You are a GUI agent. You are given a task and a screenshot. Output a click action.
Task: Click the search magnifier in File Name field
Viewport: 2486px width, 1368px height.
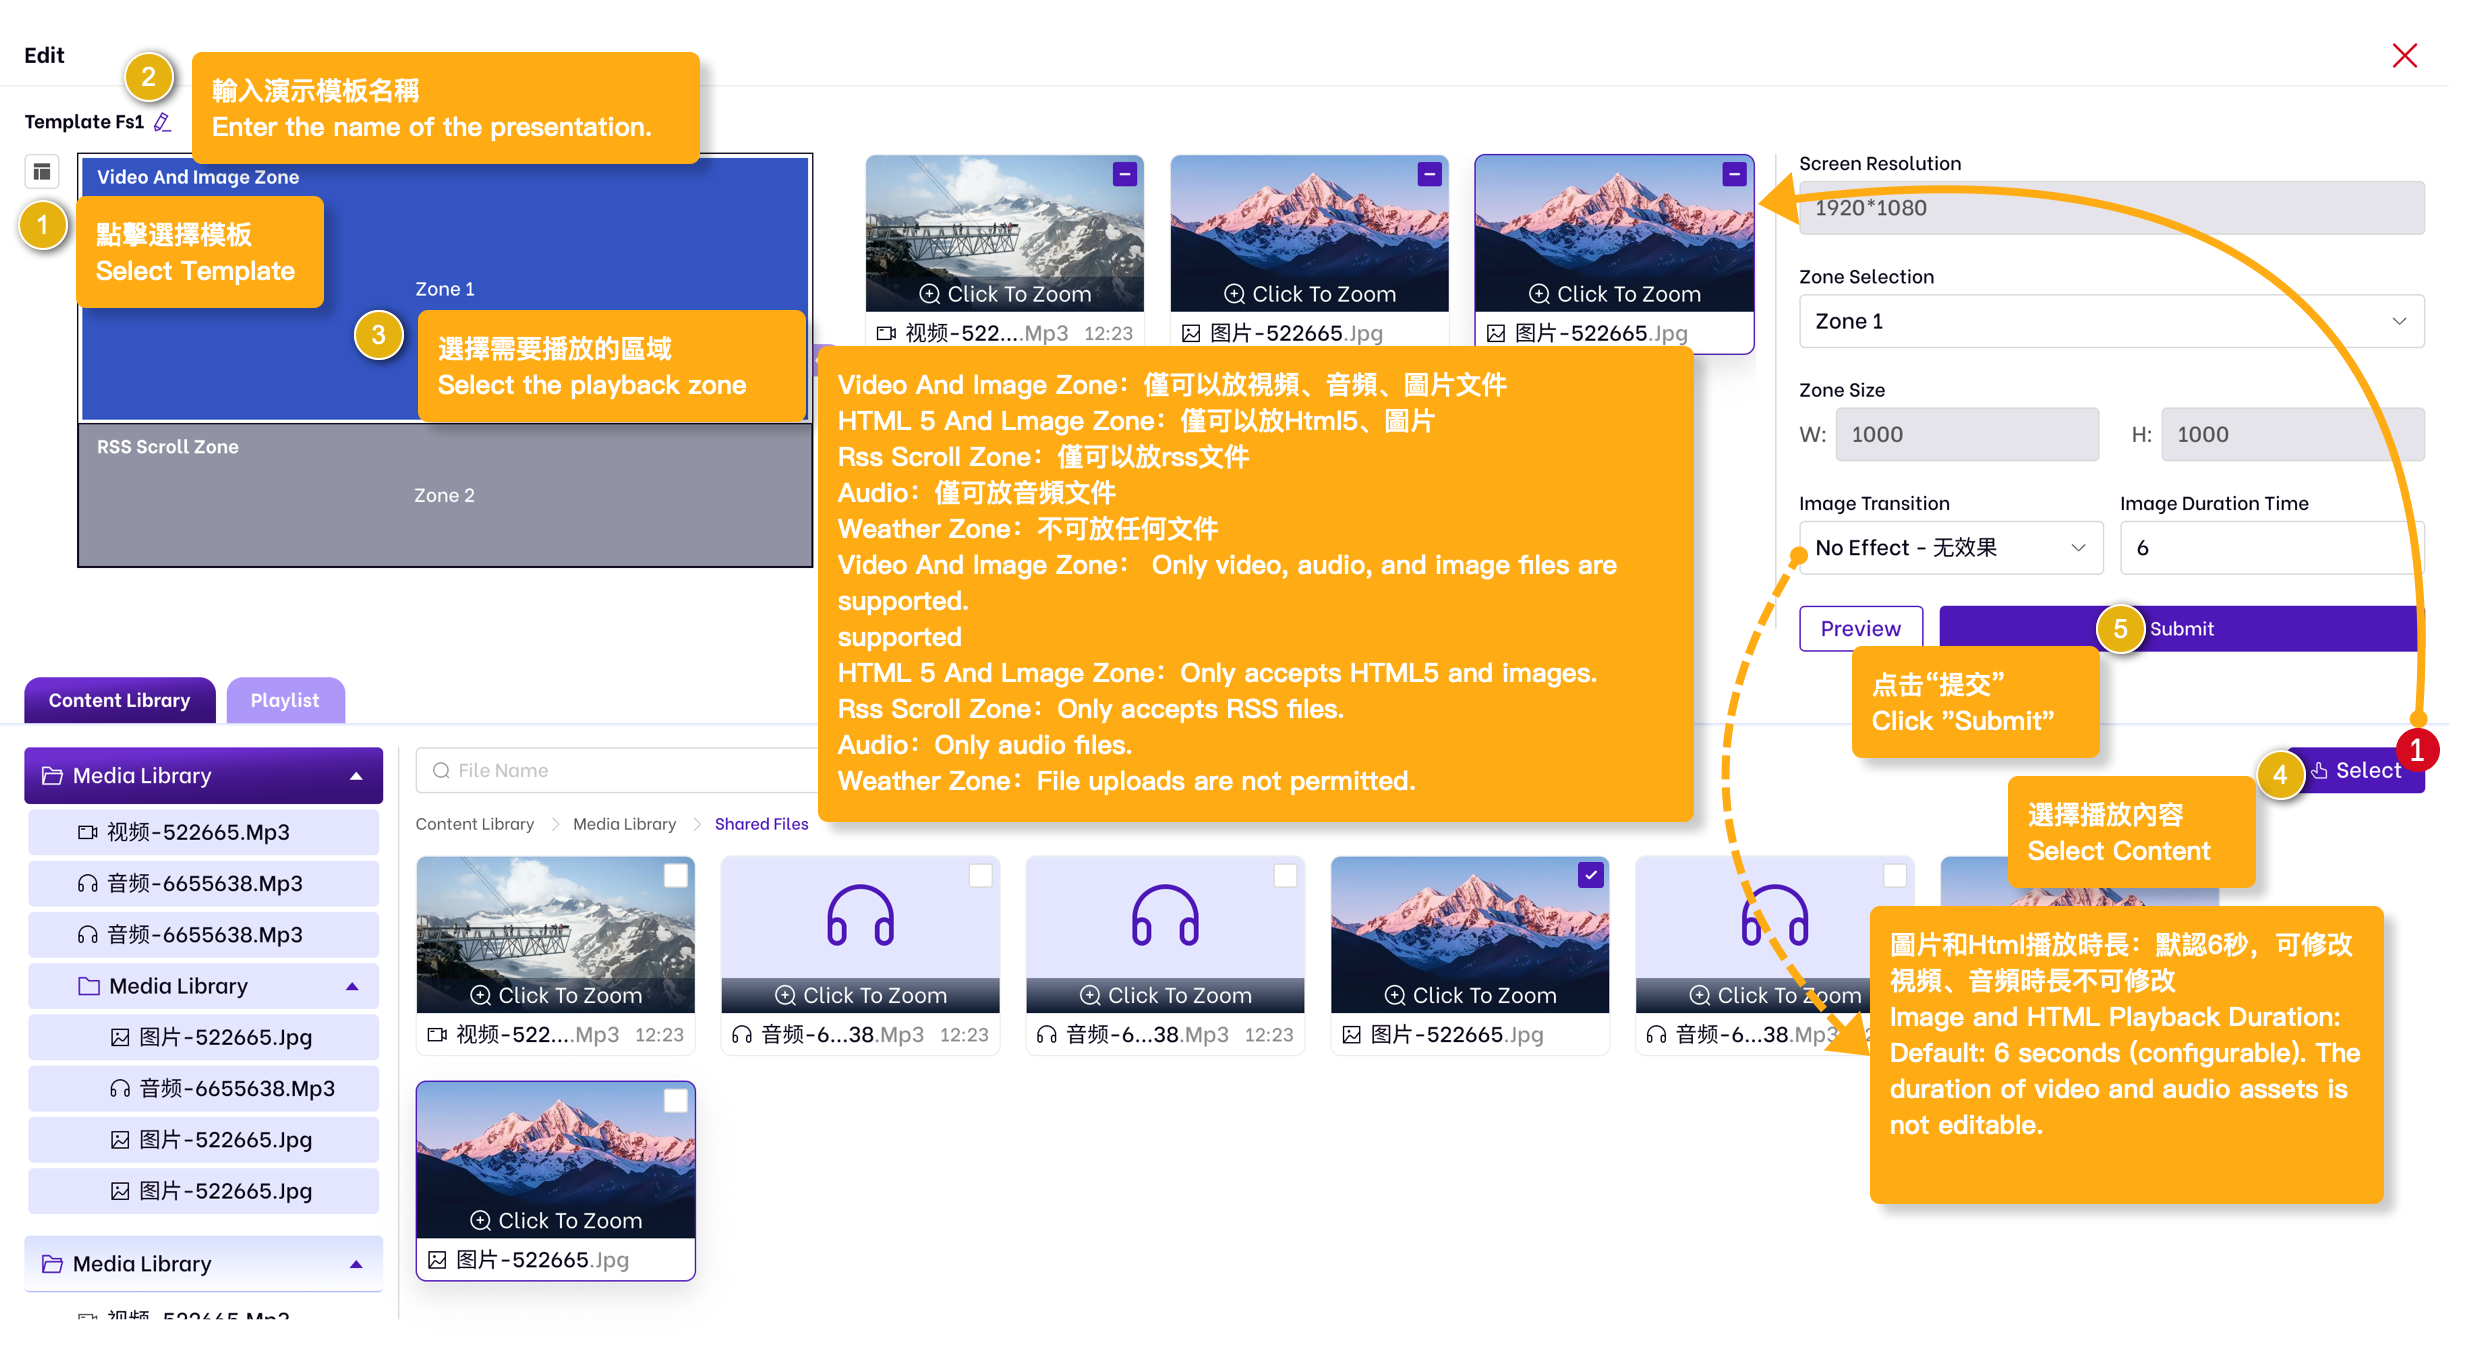click(441, 770)
